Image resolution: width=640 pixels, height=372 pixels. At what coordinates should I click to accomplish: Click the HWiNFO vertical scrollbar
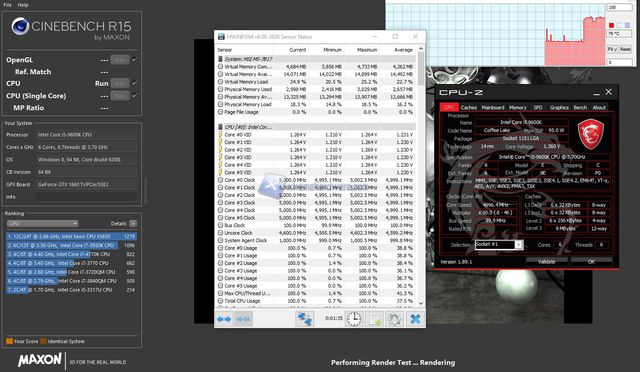pos(421,176)
